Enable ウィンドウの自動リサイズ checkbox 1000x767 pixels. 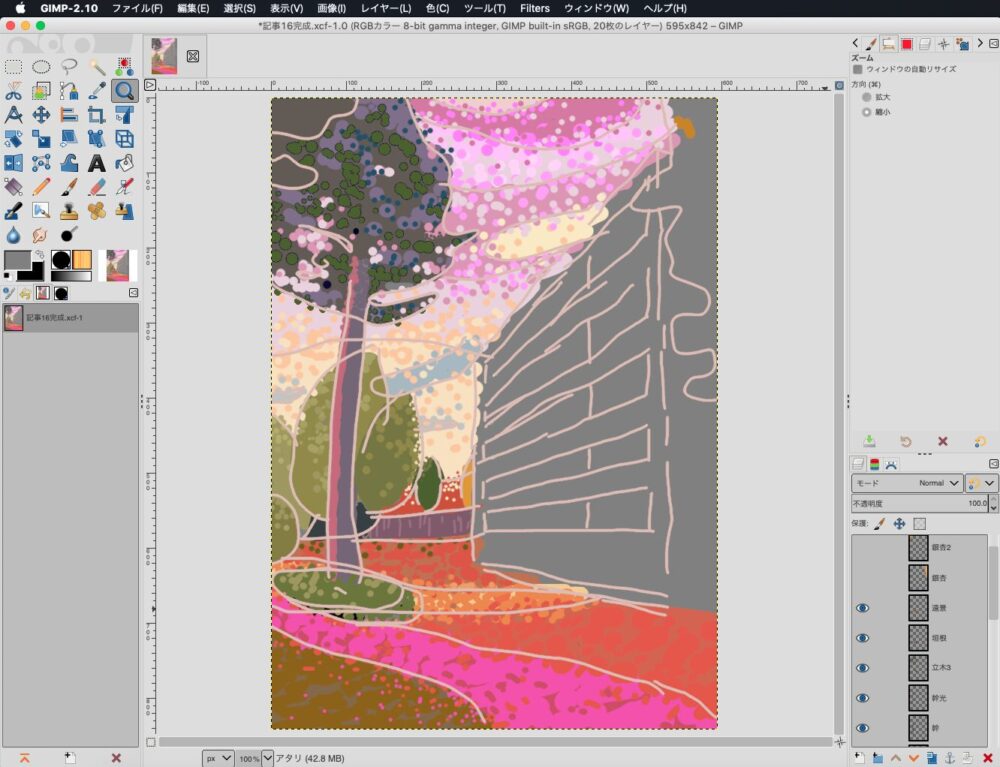point(858,69)
